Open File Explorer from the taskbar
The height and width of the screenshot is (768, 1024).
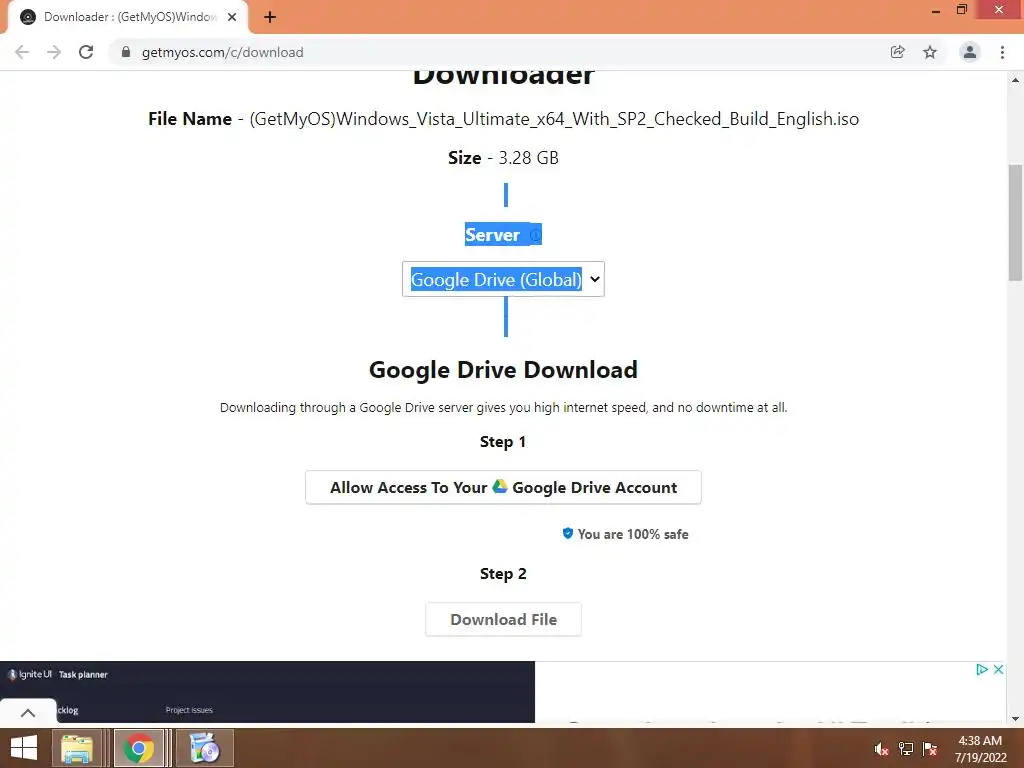tap(77, 748)
